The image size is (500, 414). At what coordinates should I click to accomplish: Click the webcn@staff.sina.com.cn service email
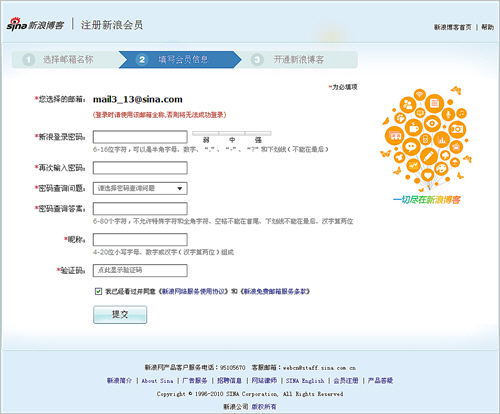click(319, 368)
